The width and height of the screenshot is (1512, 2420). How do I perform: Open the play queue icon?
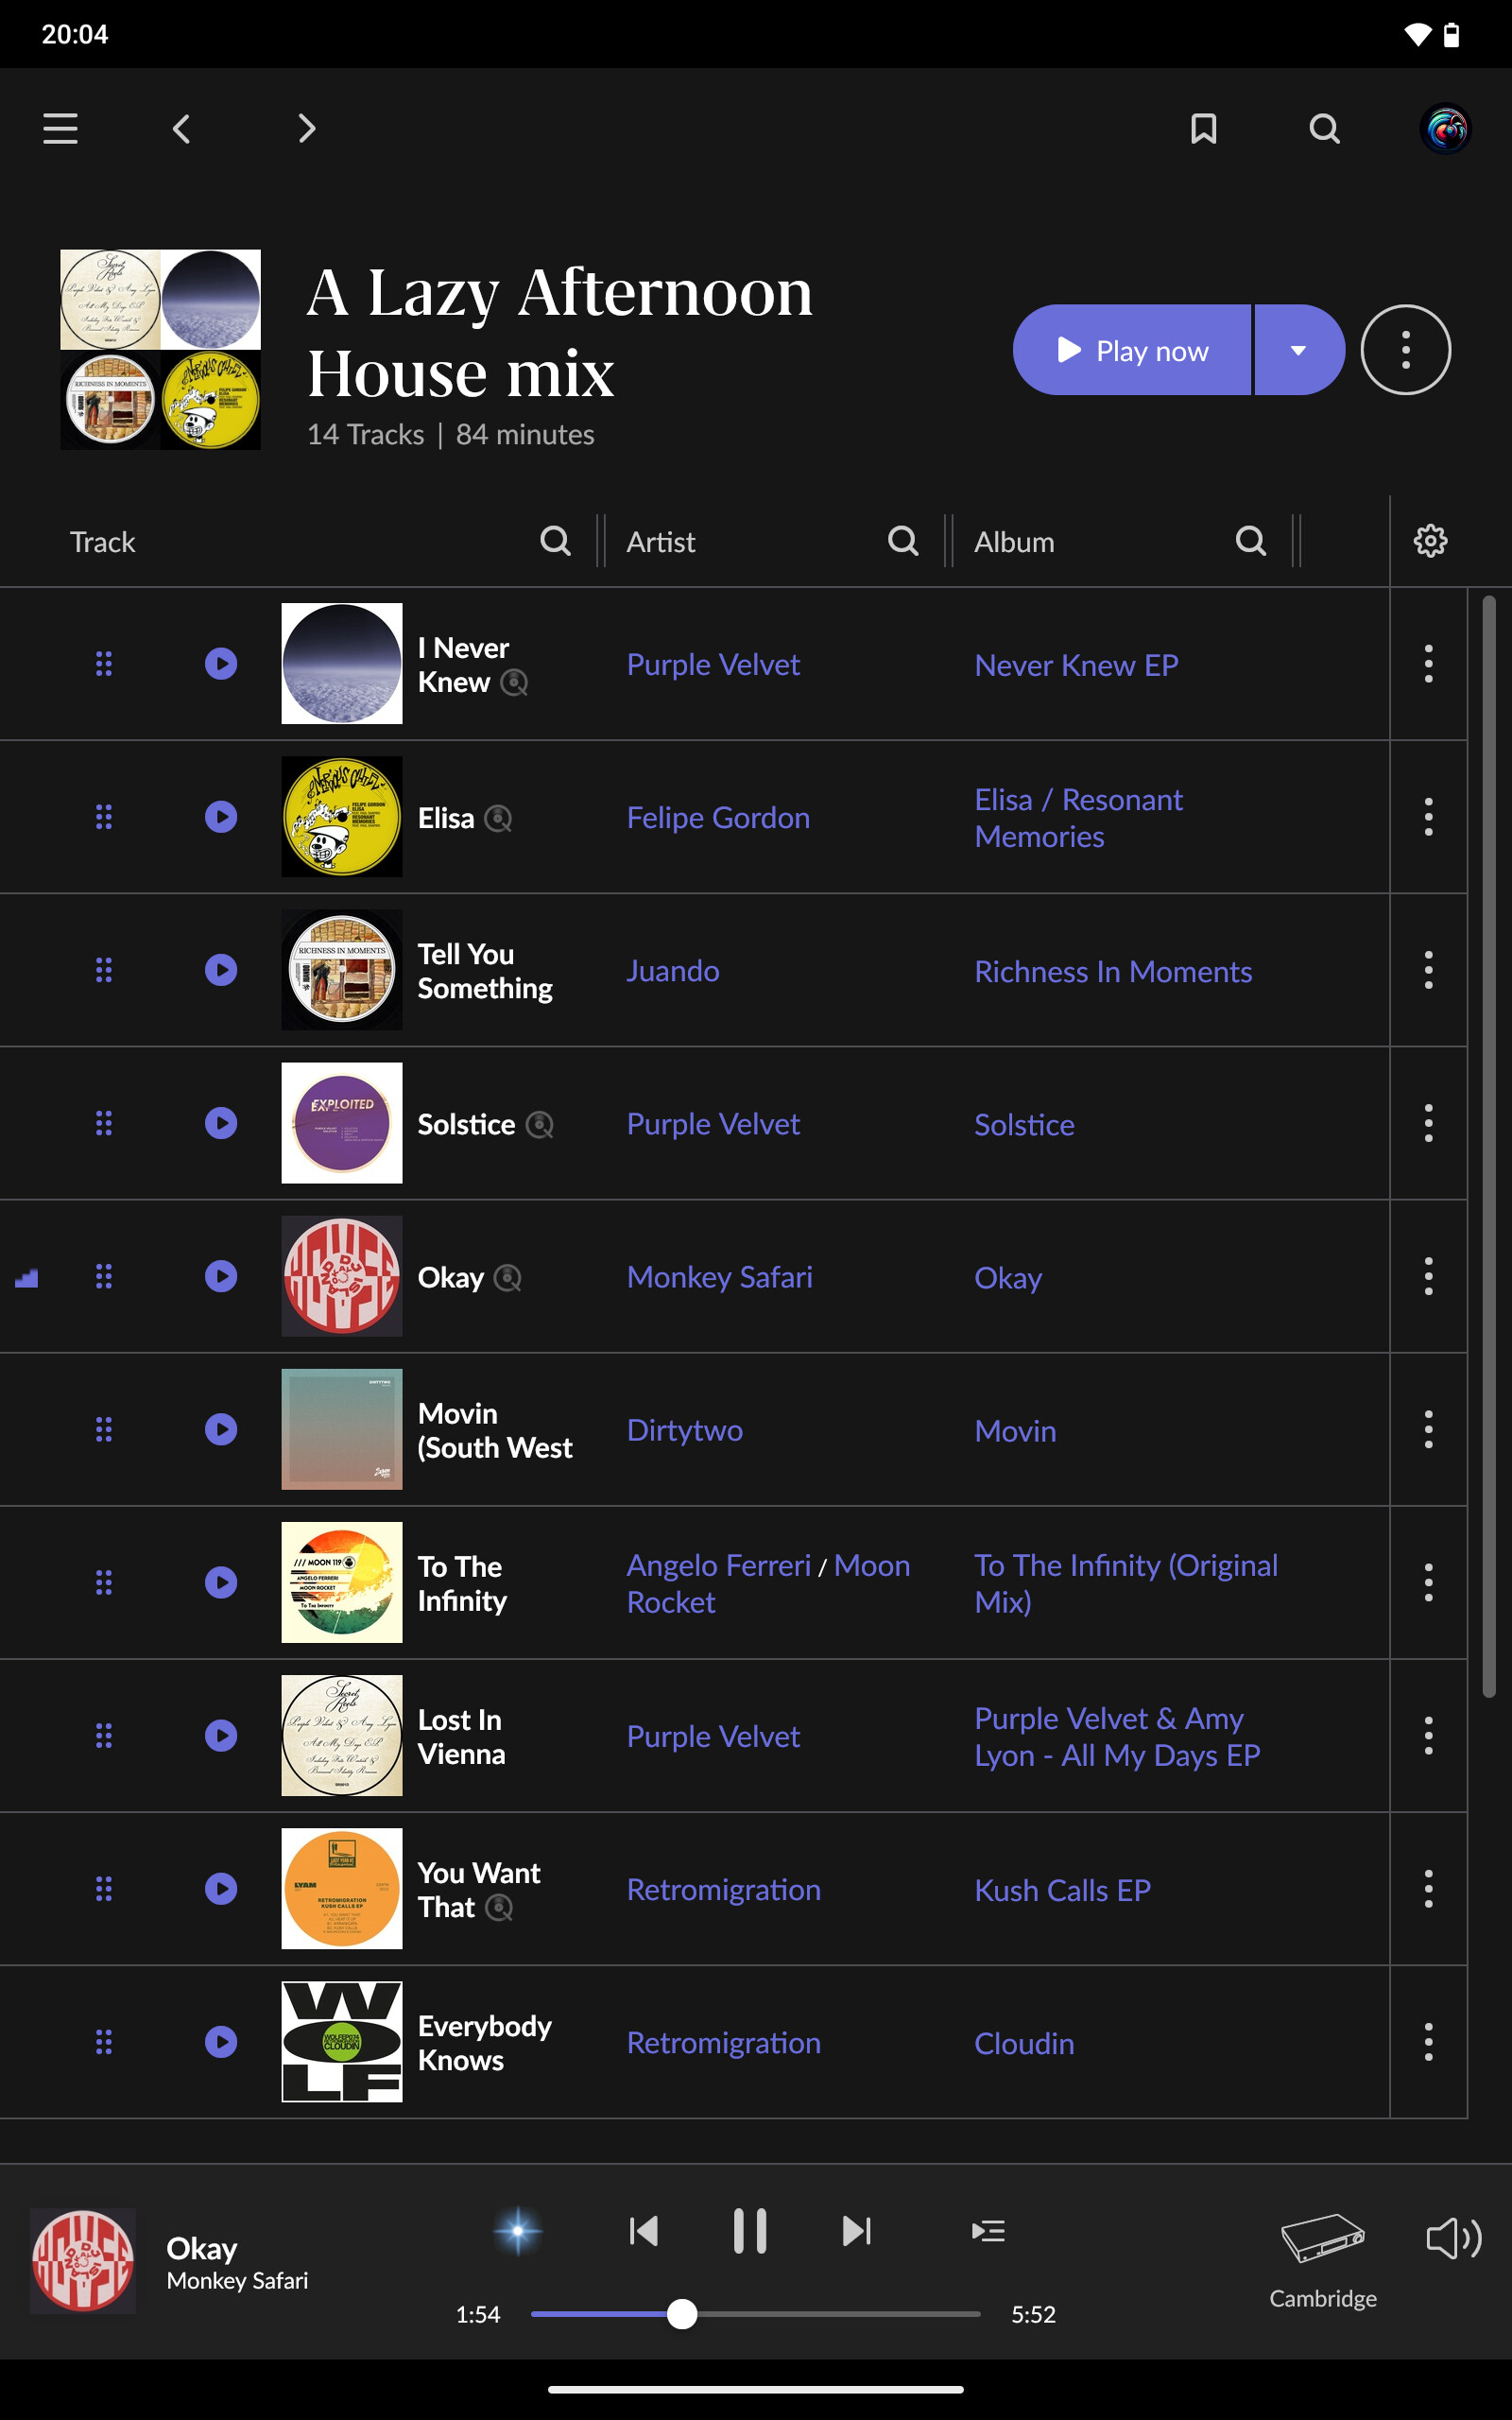(x=988, y=2230)
